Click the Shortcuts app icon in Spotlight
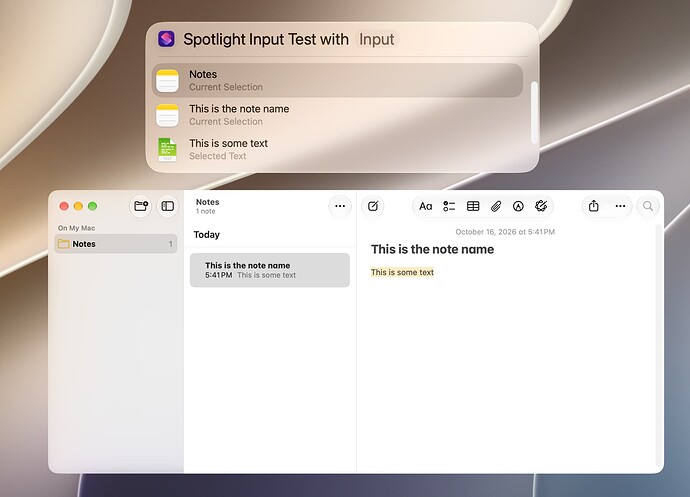 166,39
